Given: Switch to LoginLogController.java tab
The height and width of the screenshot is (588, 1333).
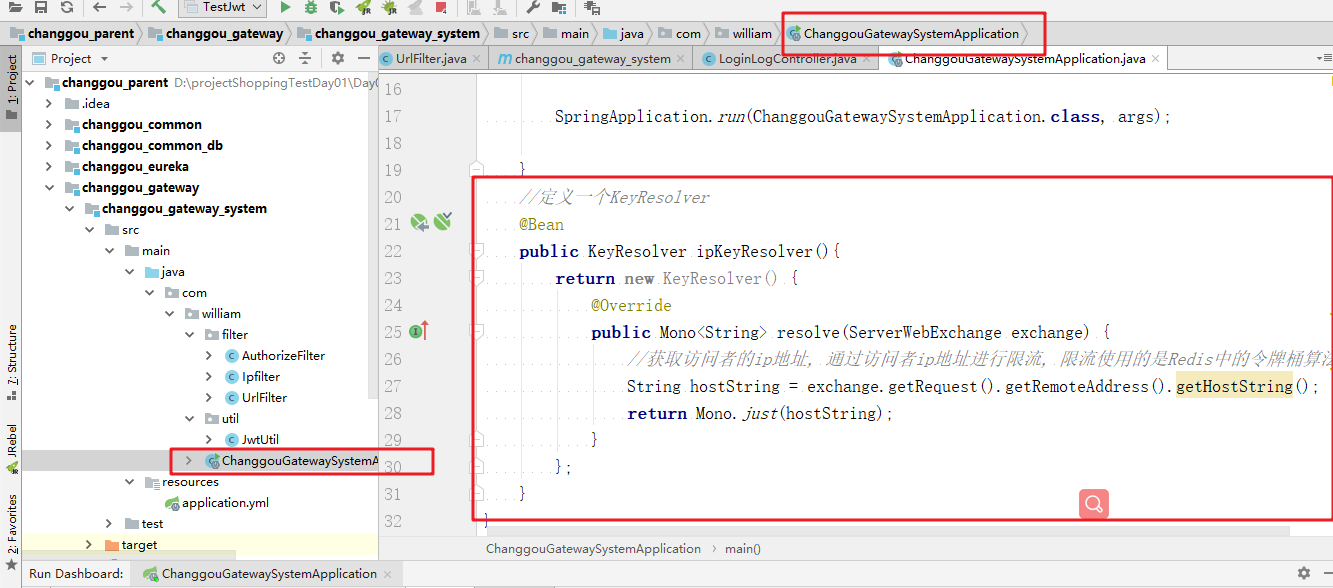Looking at the screenshot, I should coord(787,59).
